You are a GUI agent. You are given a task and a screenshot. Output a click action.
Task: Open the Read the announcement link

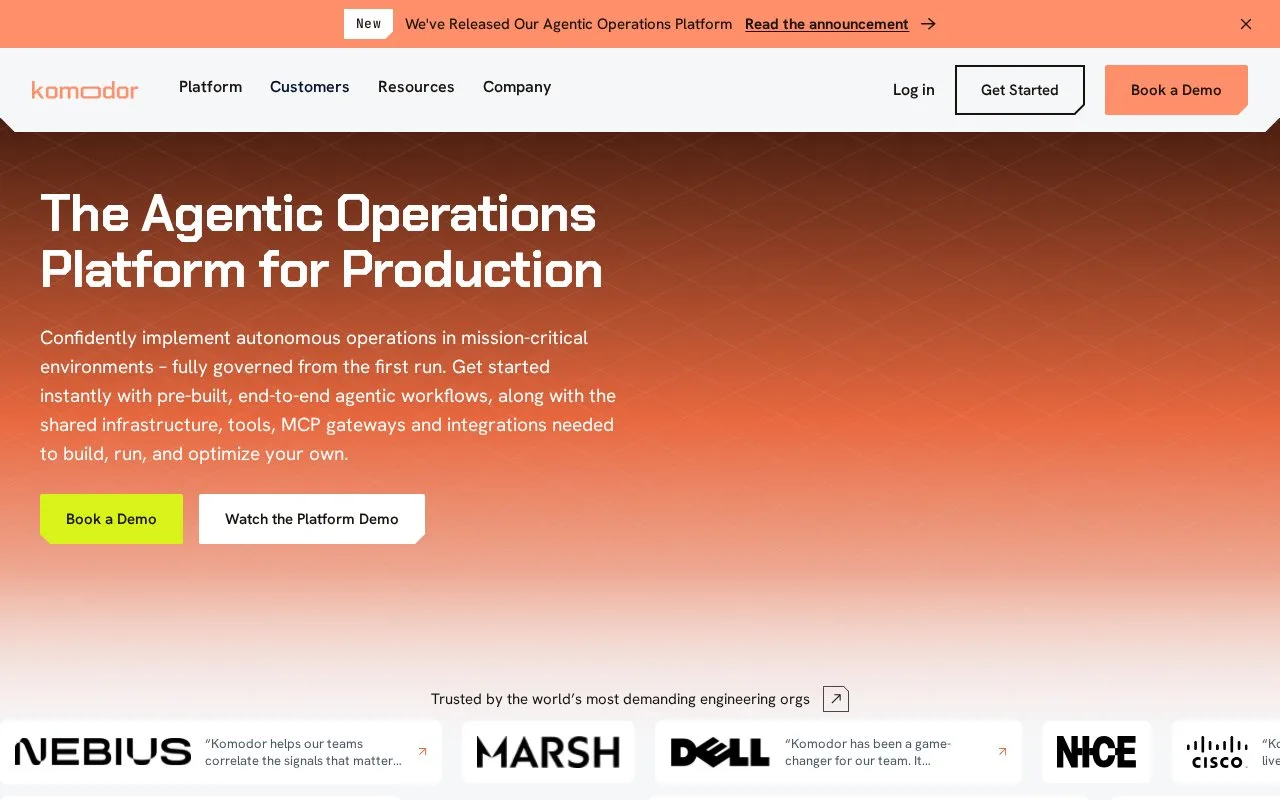pyautogui.click(x=827, y=24)
